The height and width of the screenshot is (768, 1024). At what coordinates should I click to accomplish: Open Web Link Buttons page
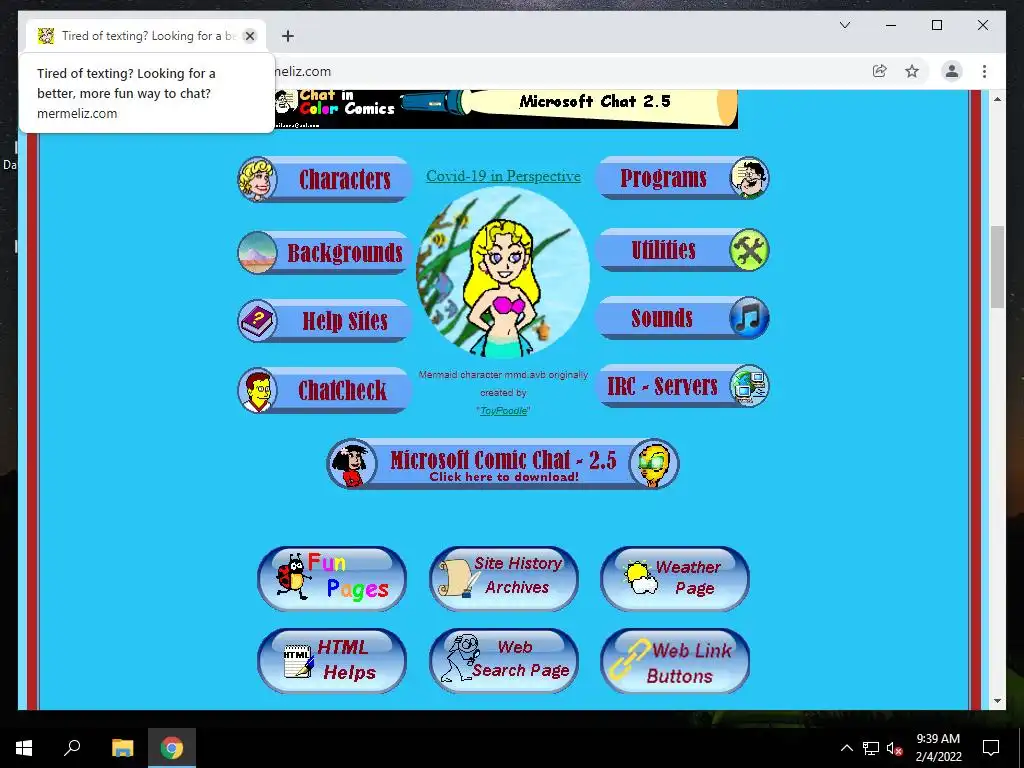tap(675, 661)
